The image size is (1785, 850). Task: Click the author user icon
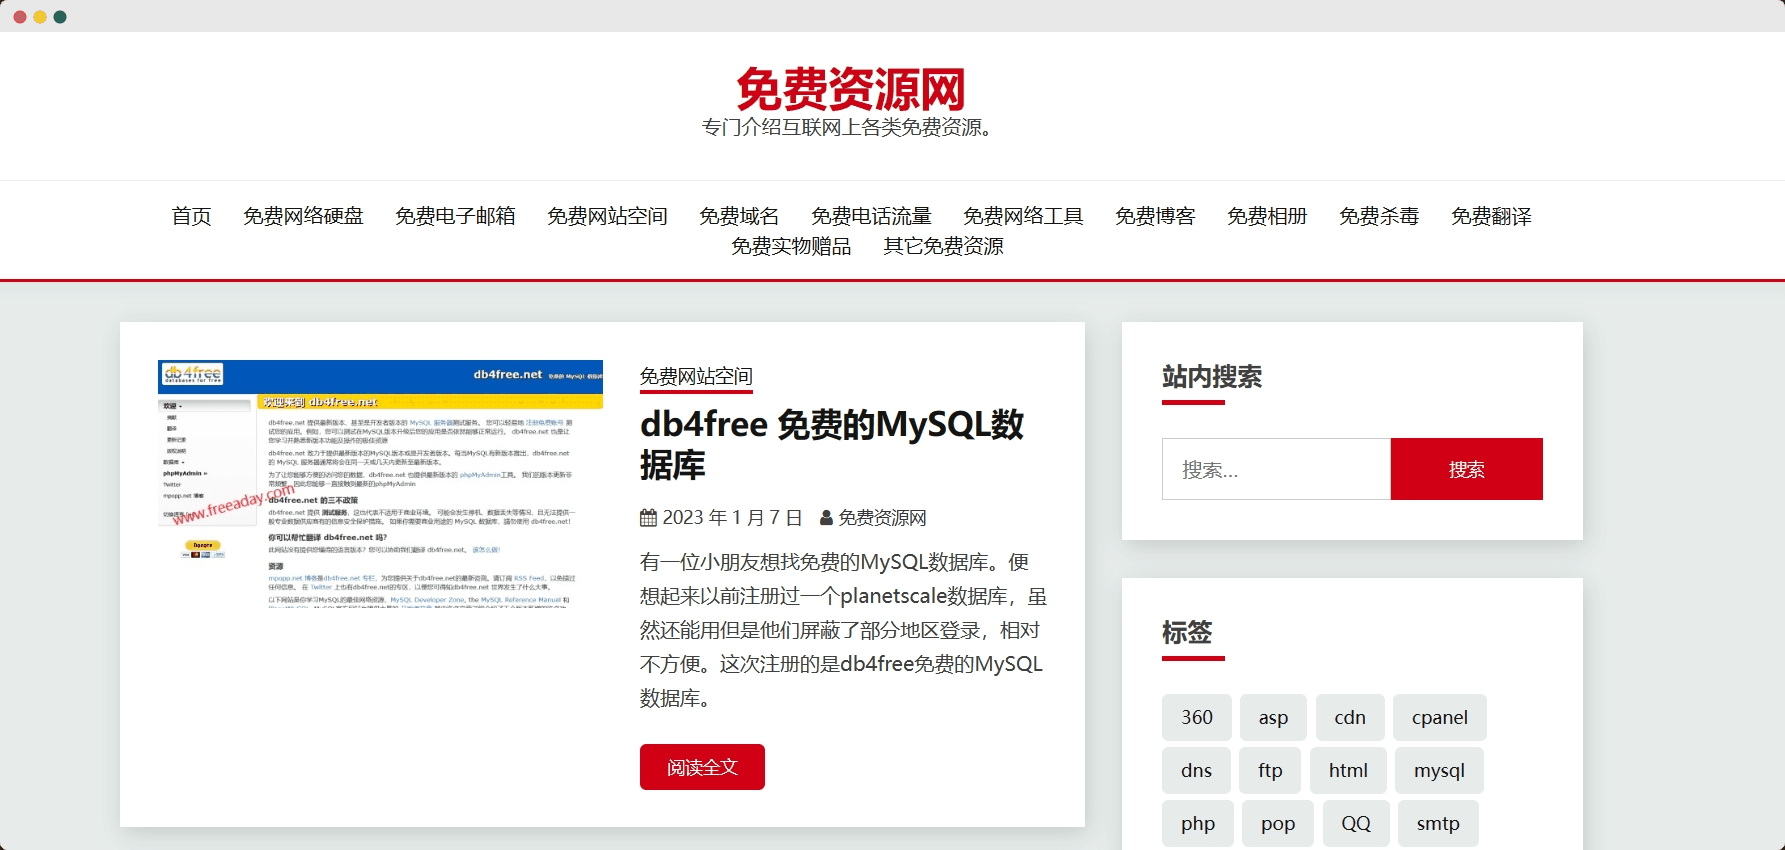(826, 518)
